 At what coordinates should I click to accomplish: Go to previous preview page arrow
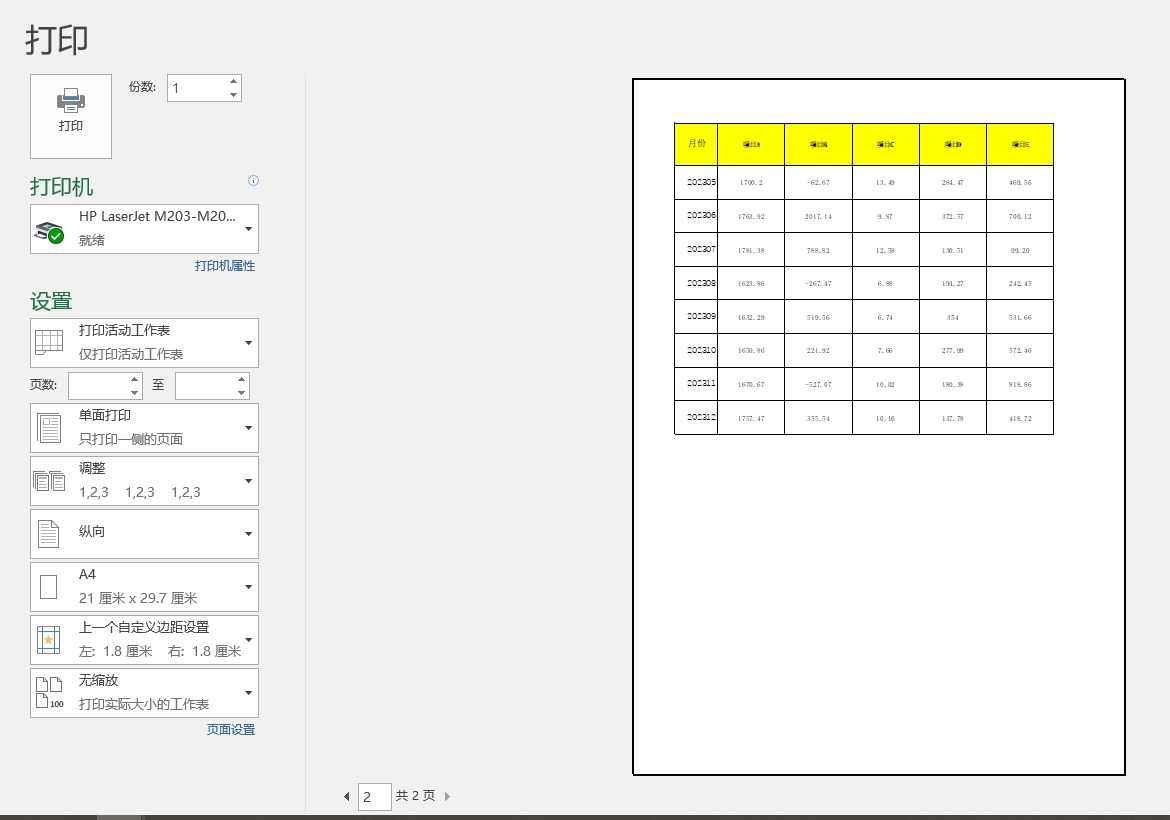(x=346, y=797)
